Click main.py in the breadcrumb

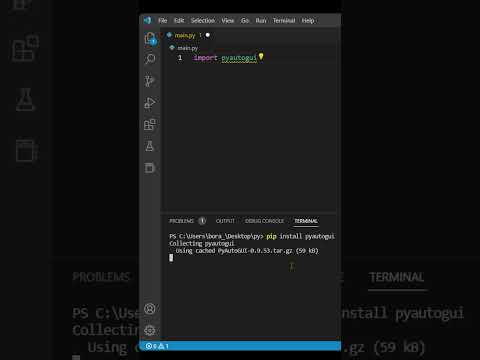pos(187,48)
